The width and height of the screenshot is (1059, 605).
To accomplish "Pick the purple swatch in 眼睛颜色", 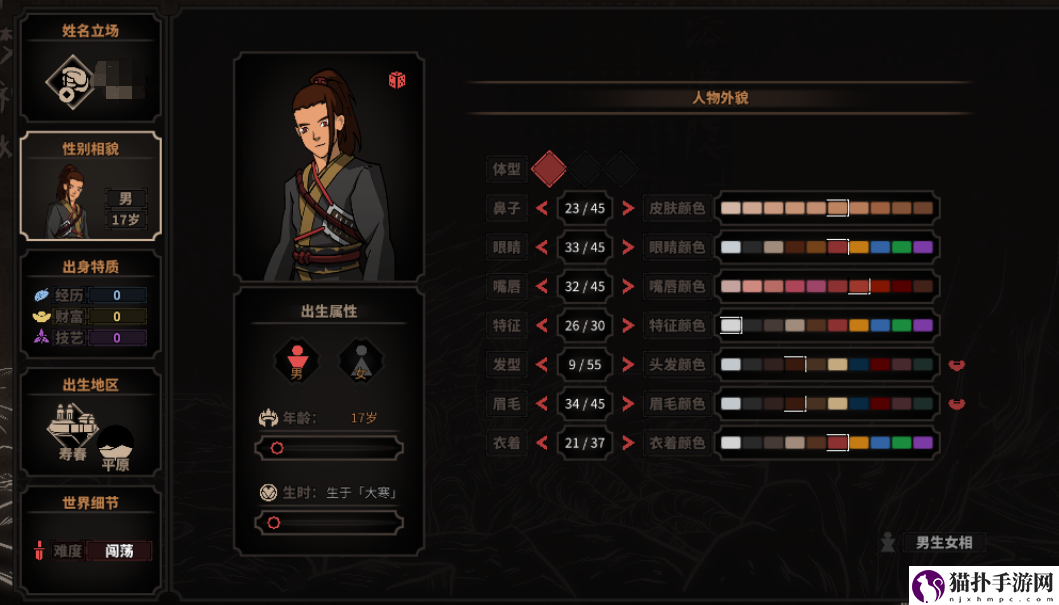I will pos(923,247).
